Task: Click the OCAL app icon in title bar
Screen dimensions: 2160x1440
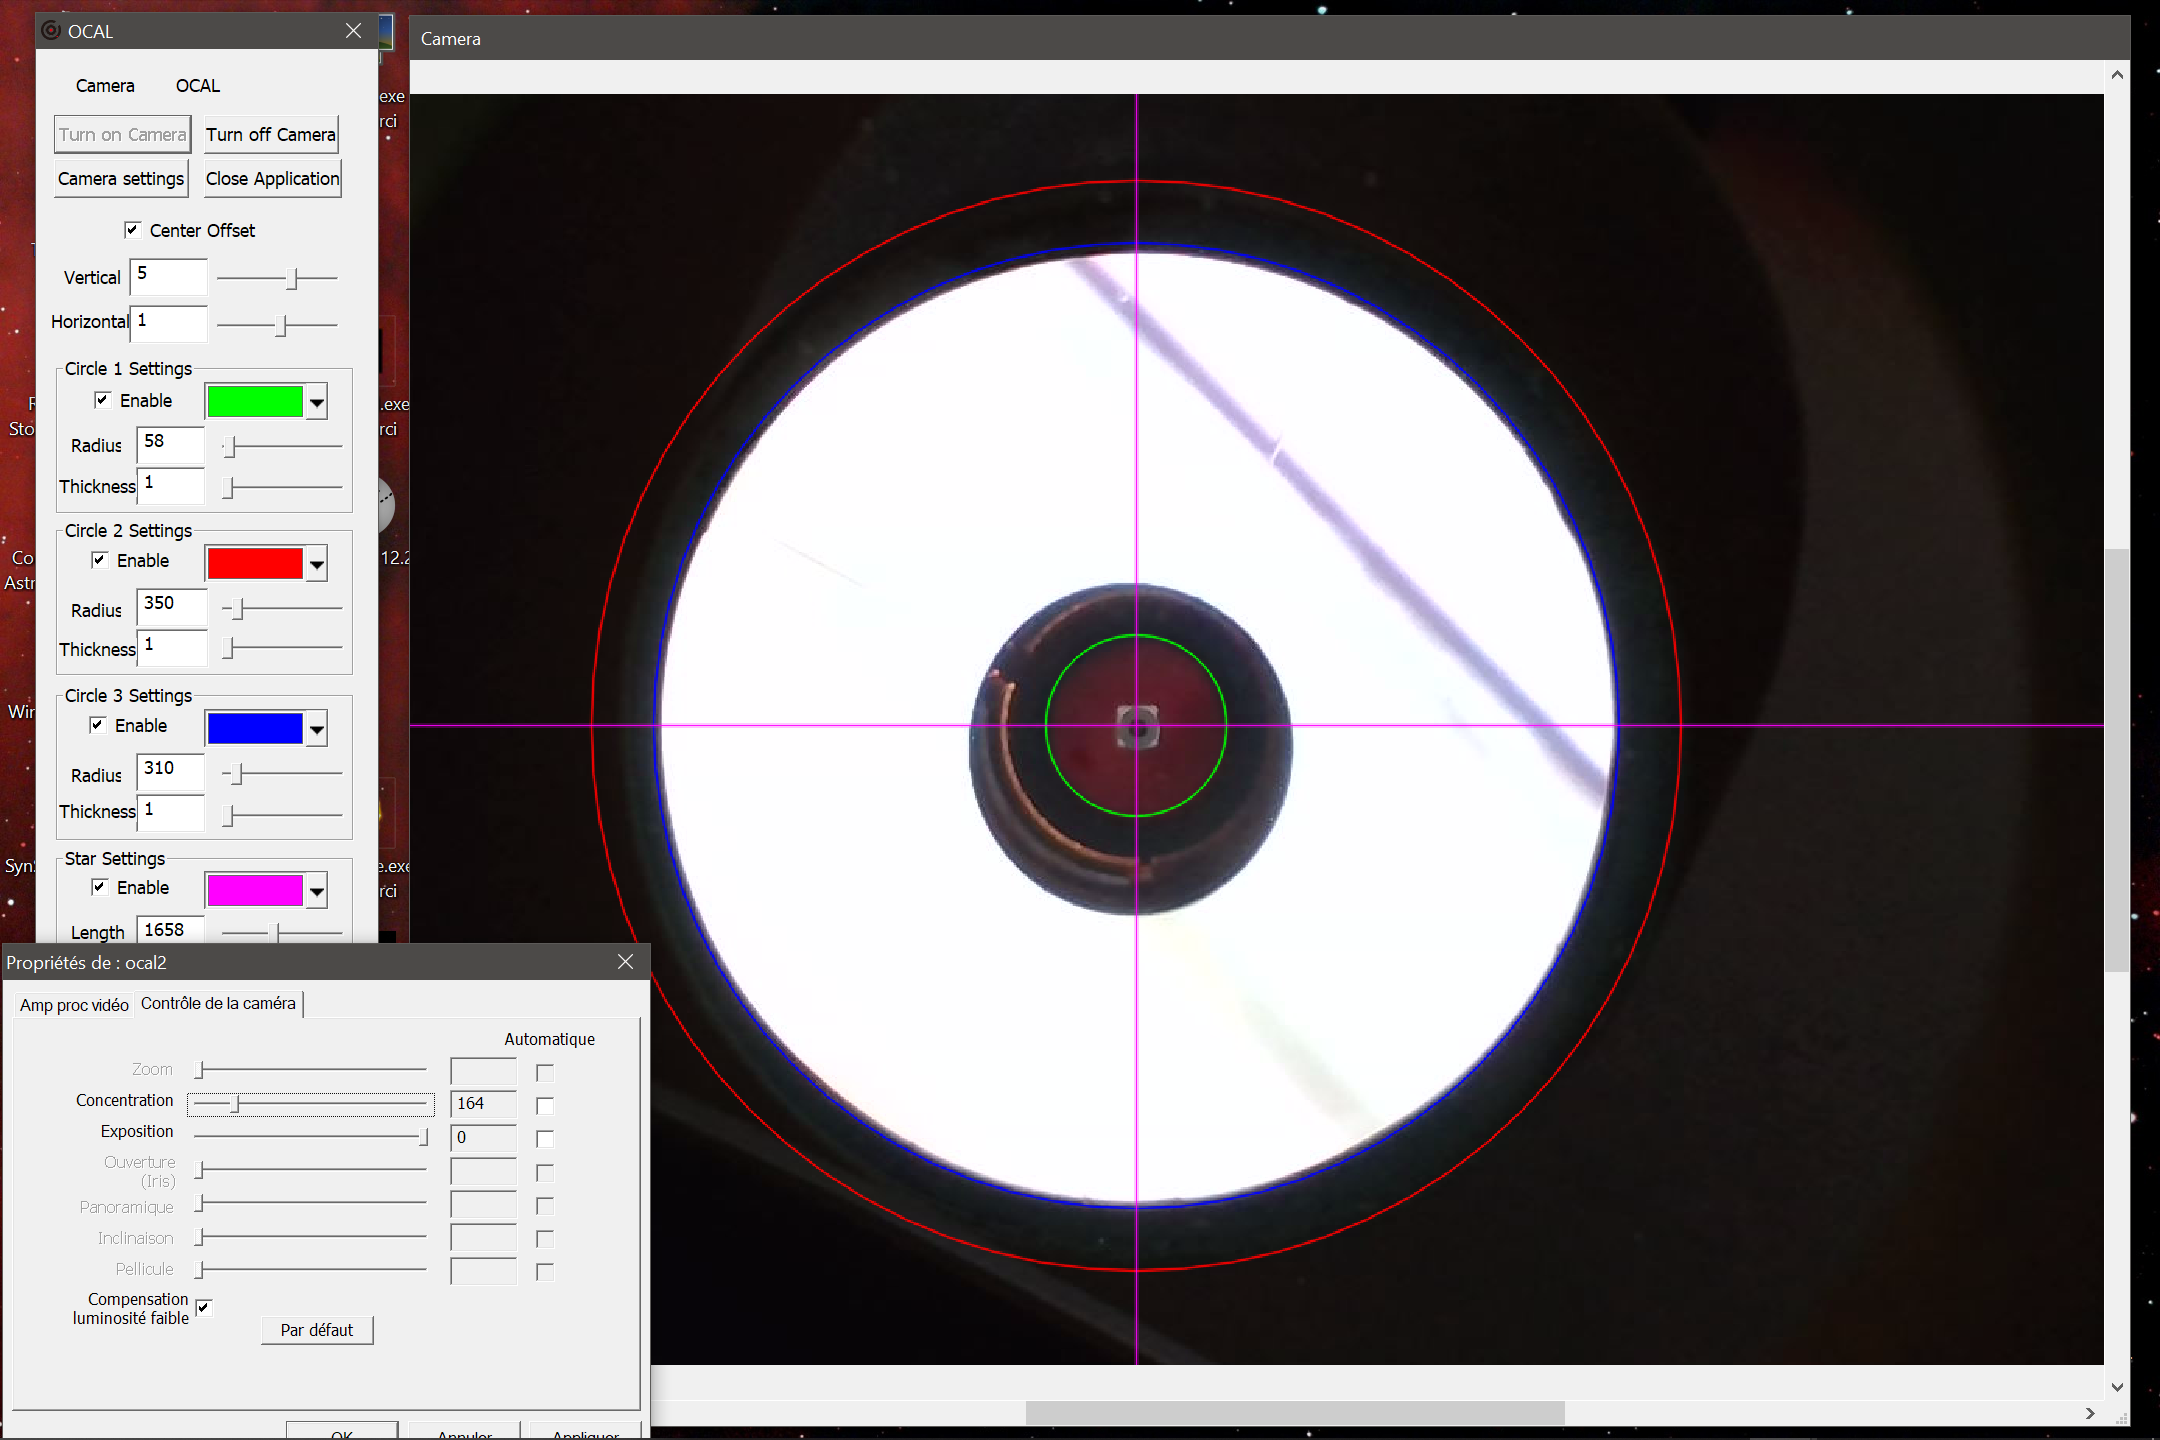Action: point(51,31)
